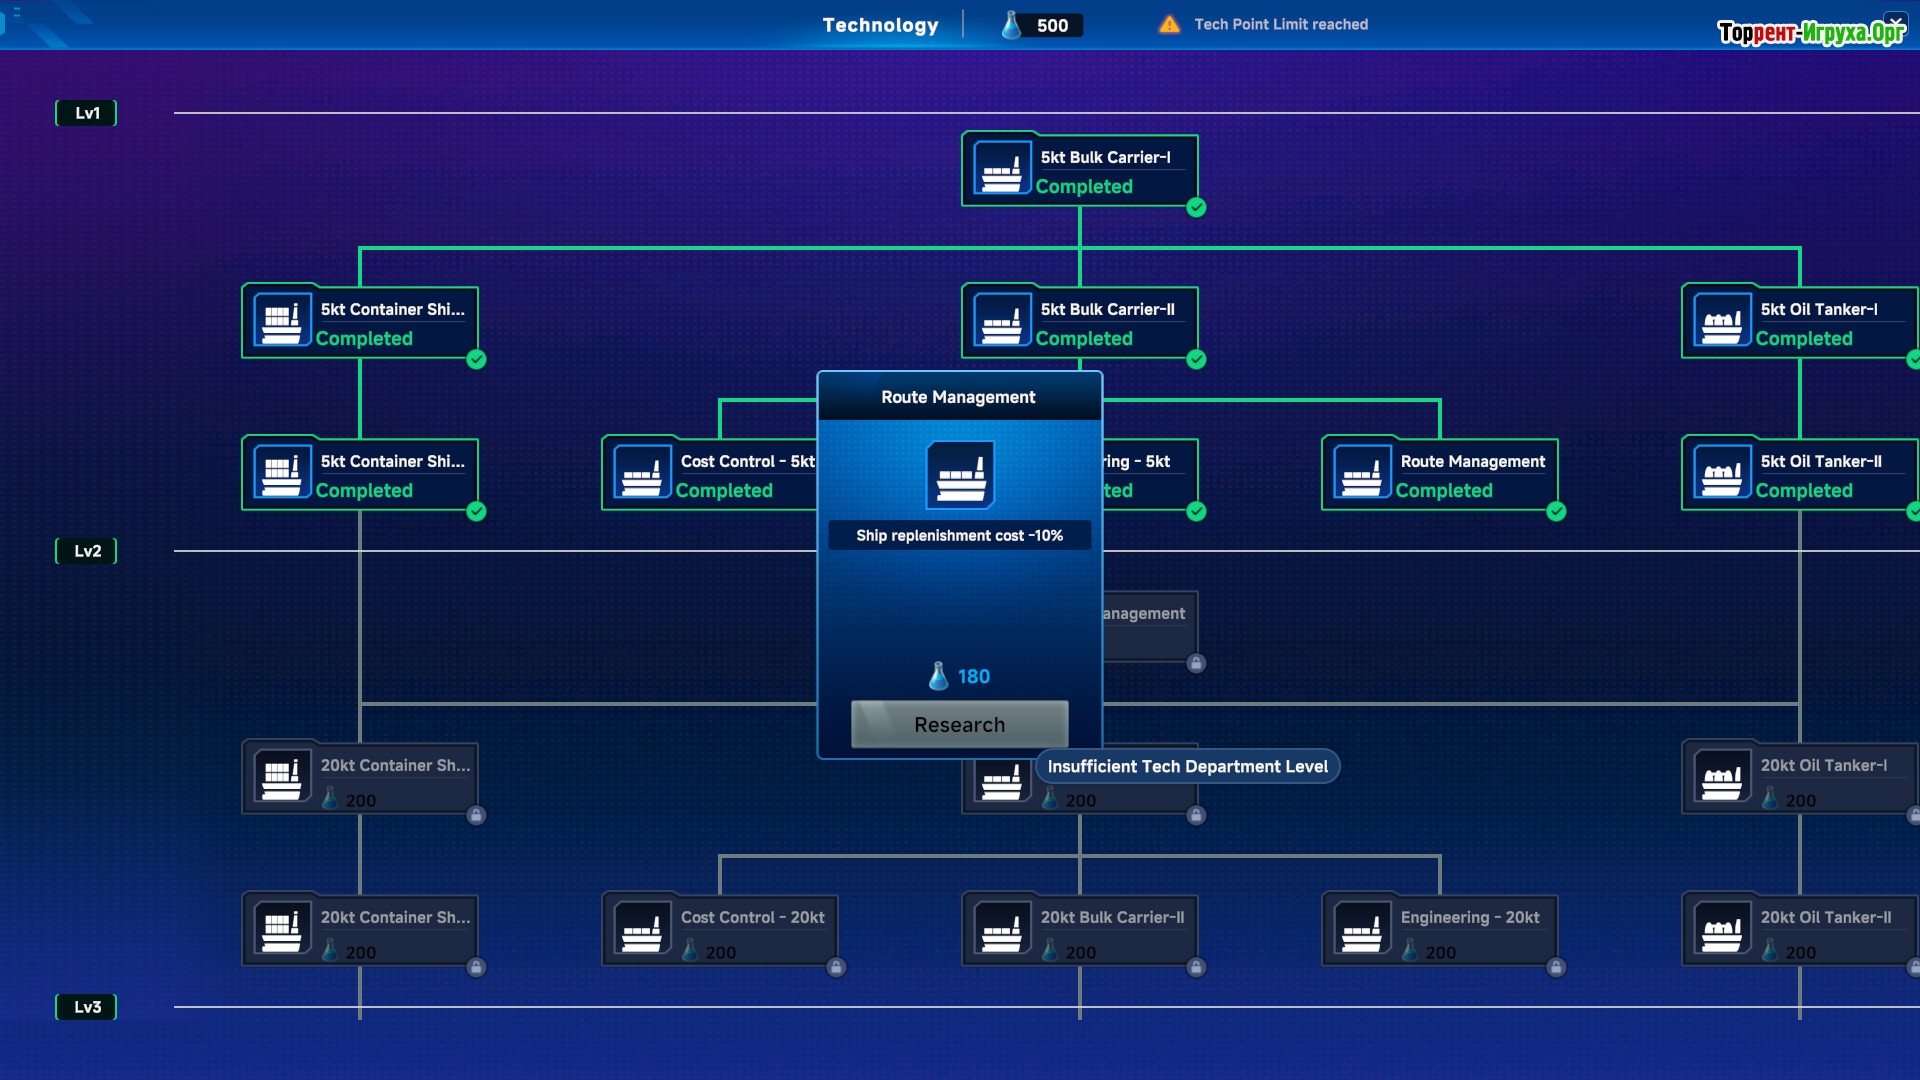Click green checkmark on 5kt Bulk Carrier-I
This screenshot has width=1920, height=1080.
pos(1196,208)
